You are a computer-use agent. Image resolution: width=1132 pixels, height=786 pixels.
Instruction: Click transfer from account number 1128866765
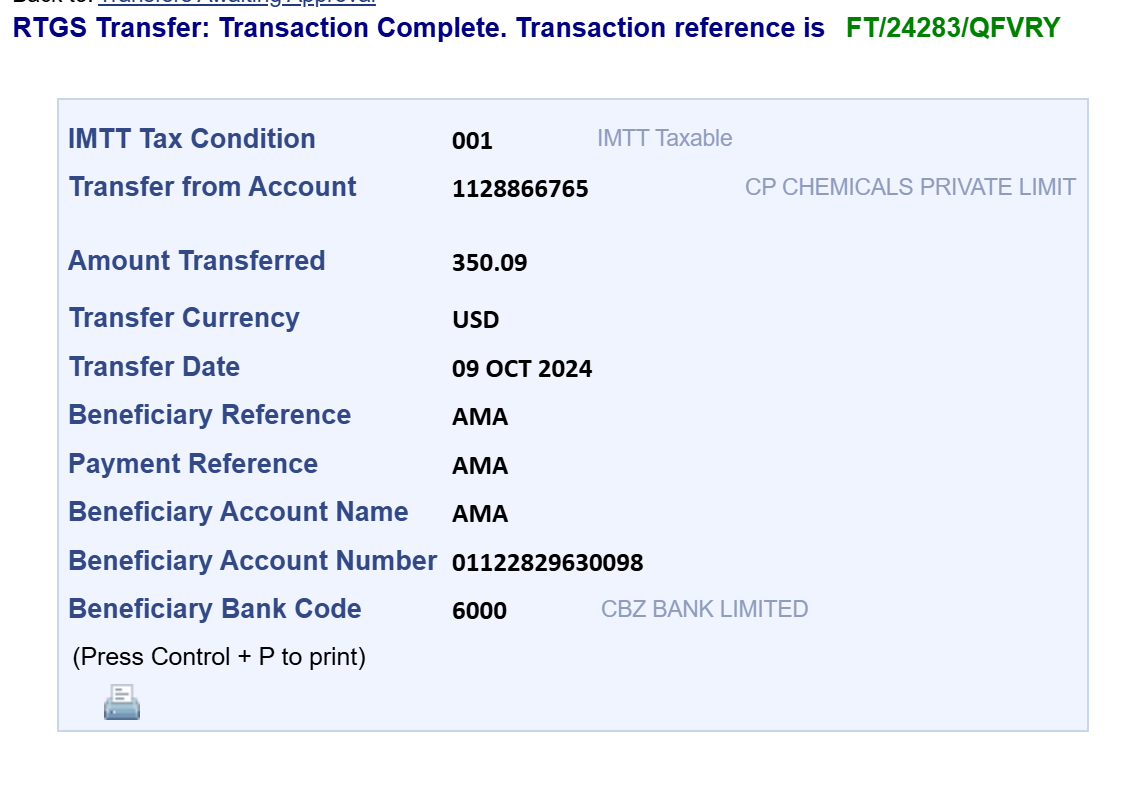click(520, 188)
